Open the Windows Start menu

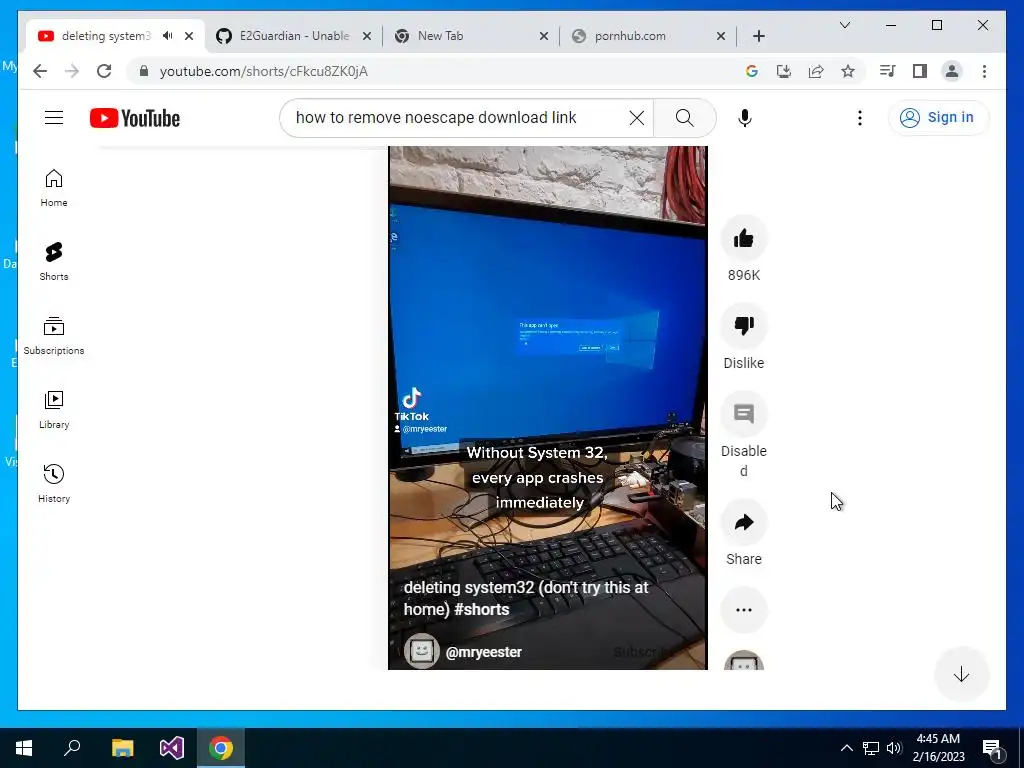(24, 748)
